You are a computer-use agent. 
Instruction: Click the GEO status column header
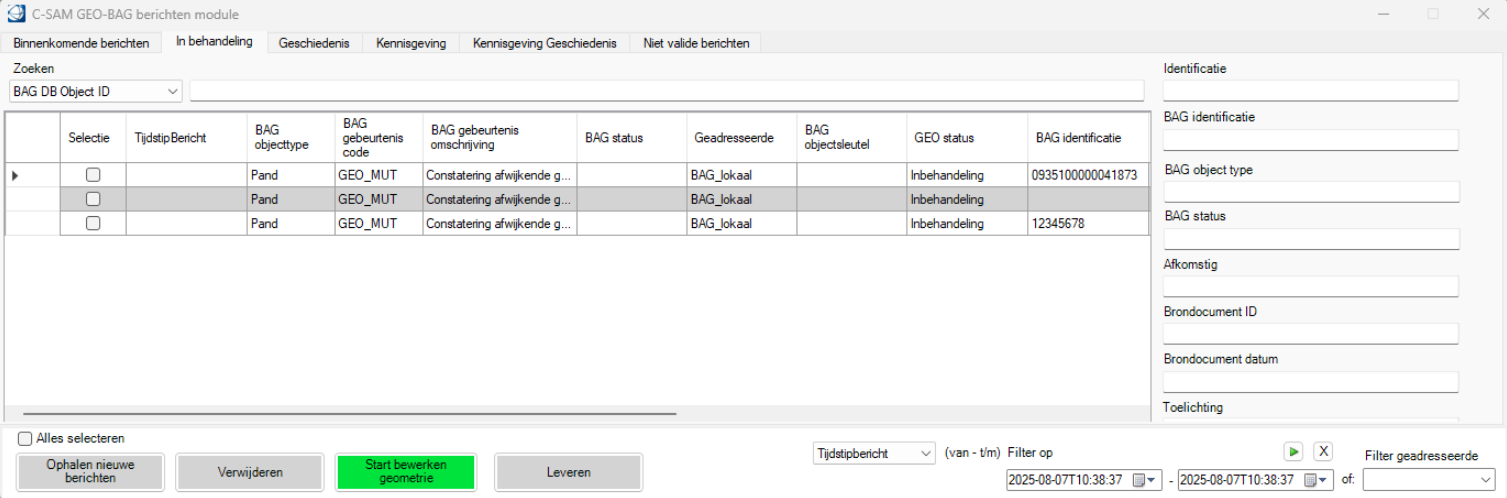click(x=967, y=138)
